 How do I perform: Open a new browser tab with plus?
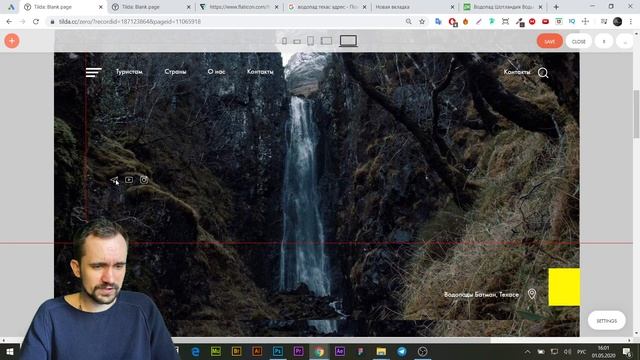(556, 7)
